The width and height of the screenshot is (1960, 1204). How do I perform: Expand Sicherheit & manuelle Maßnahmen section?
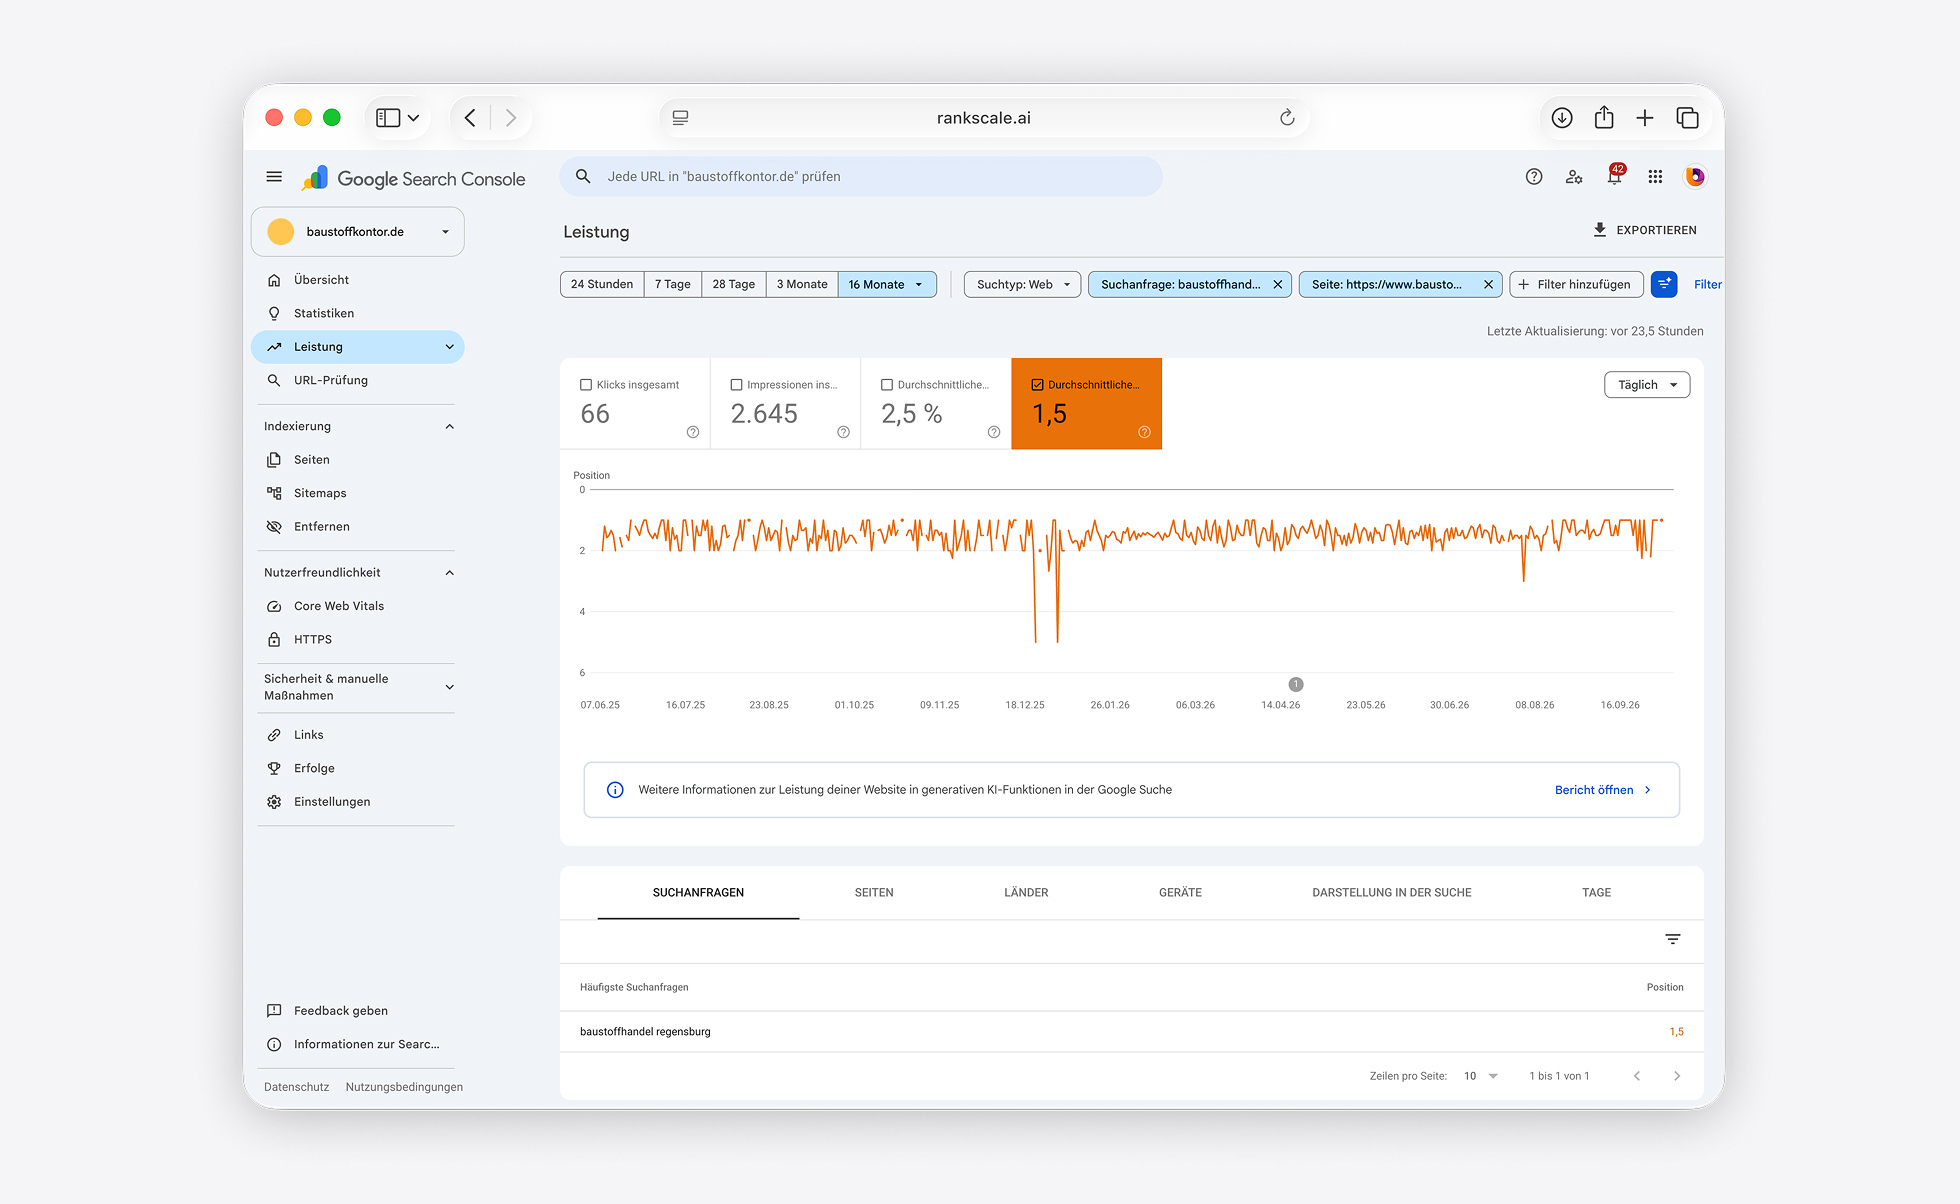(x=450, y=687)
